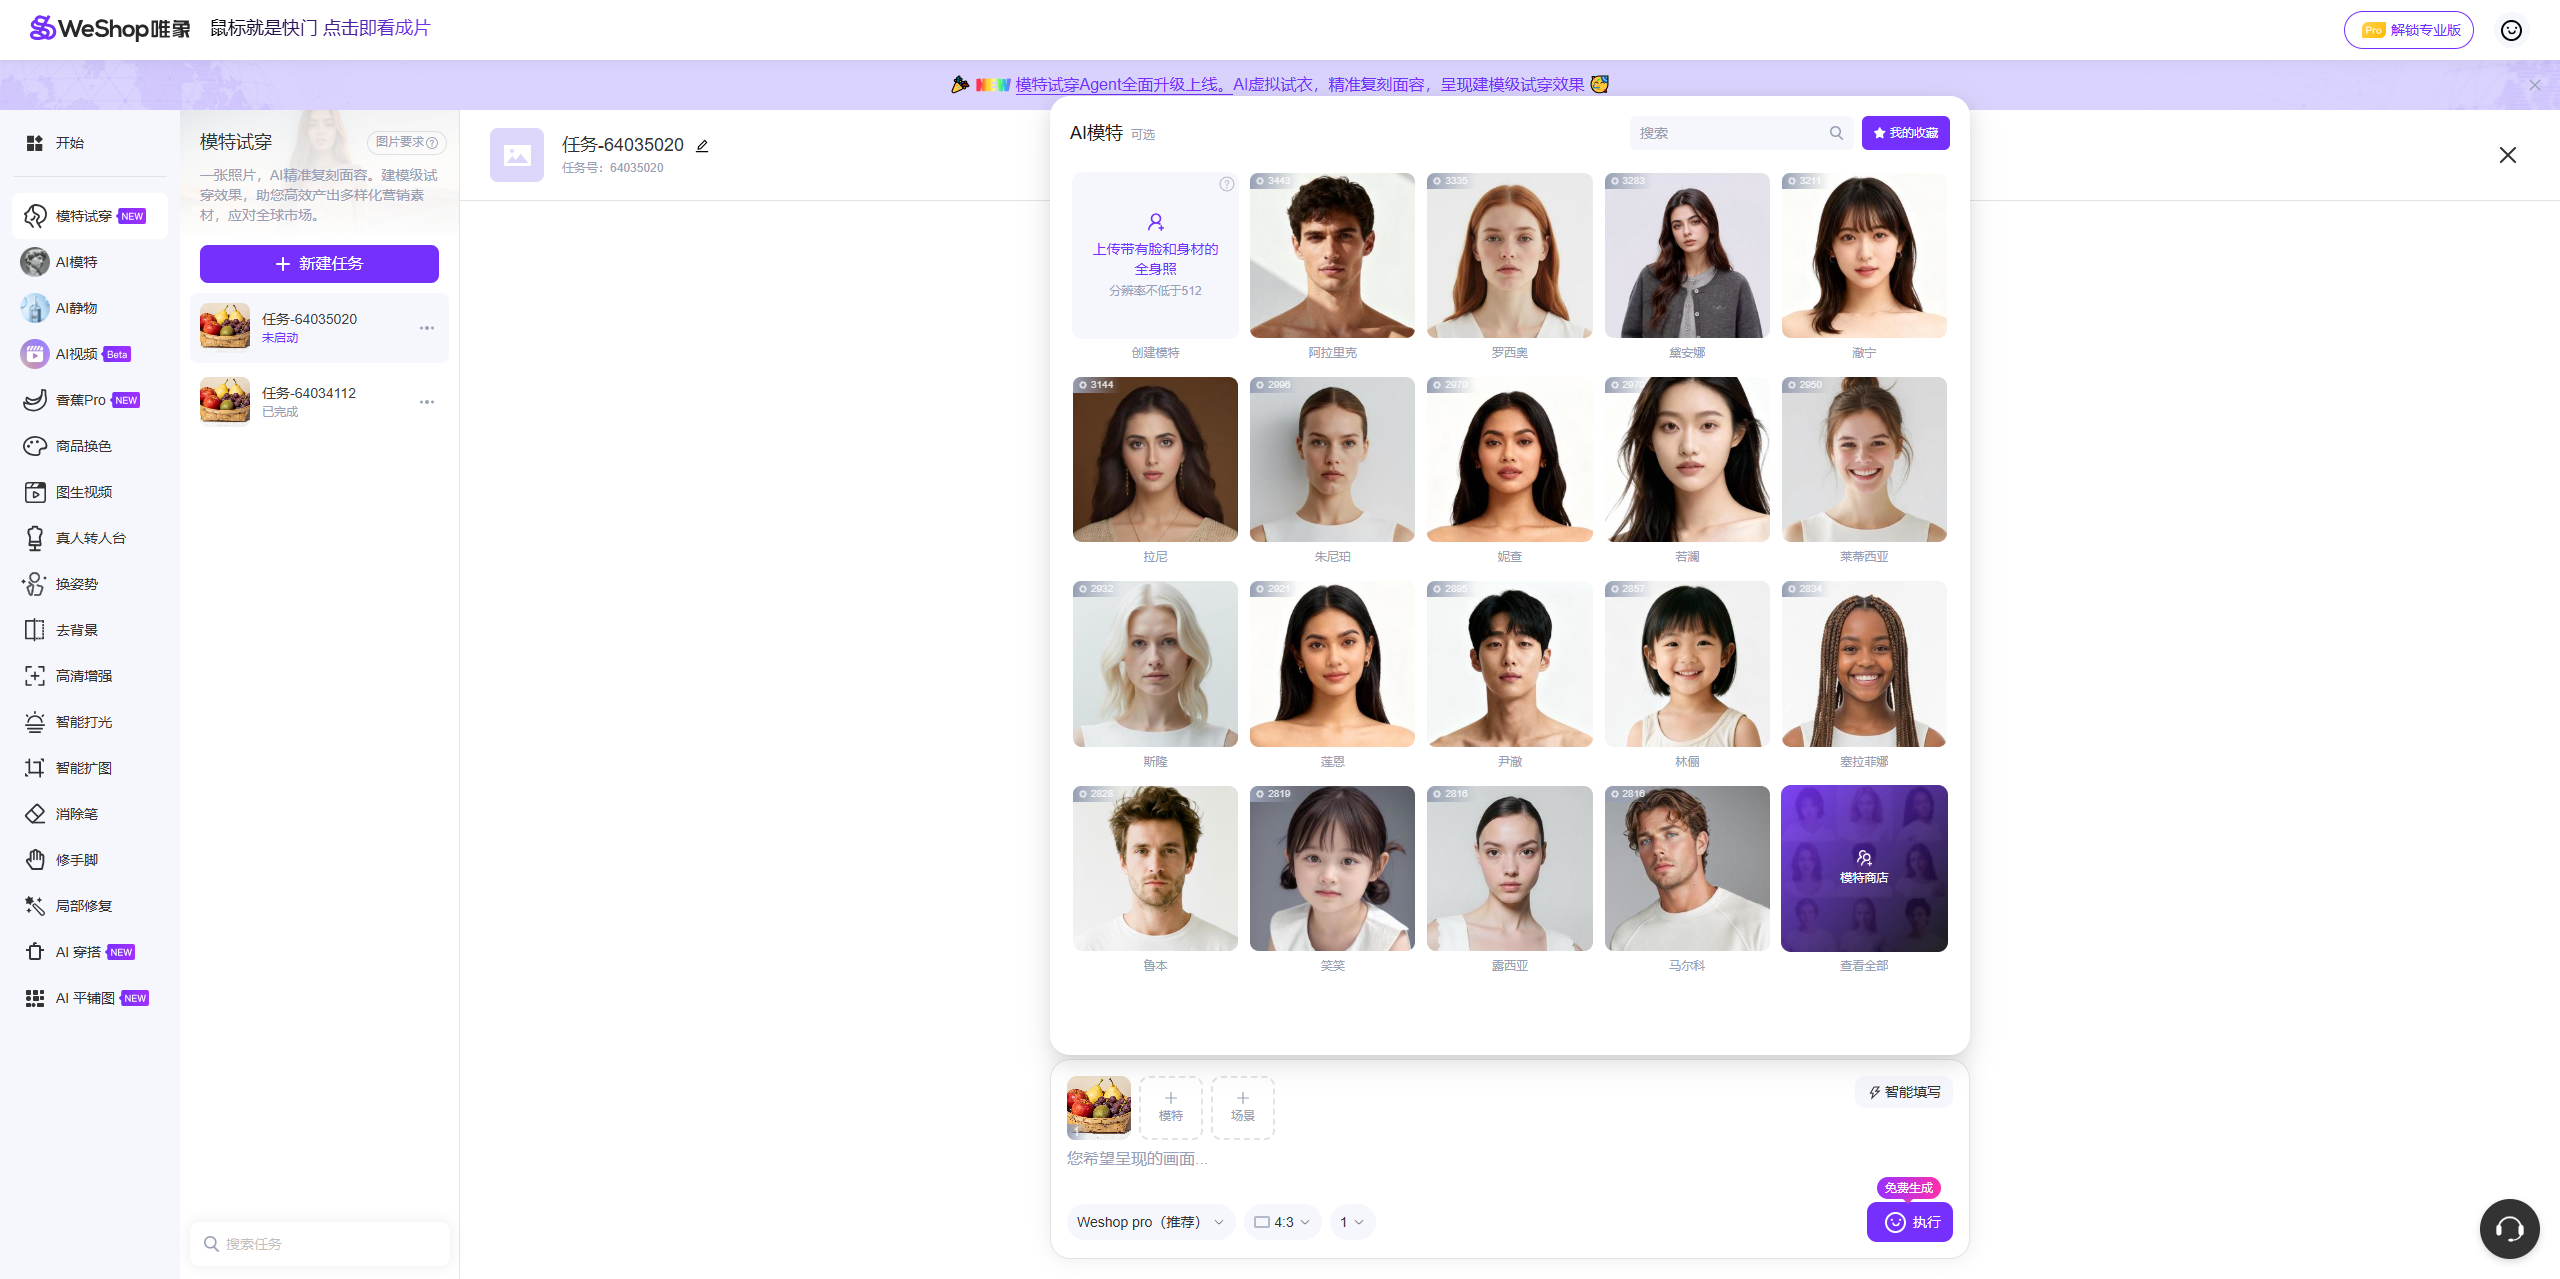2560x1279 pixels.
Task: Expand the 4:3 aspect ratio dropdown
Action: pos(1281,1221)
